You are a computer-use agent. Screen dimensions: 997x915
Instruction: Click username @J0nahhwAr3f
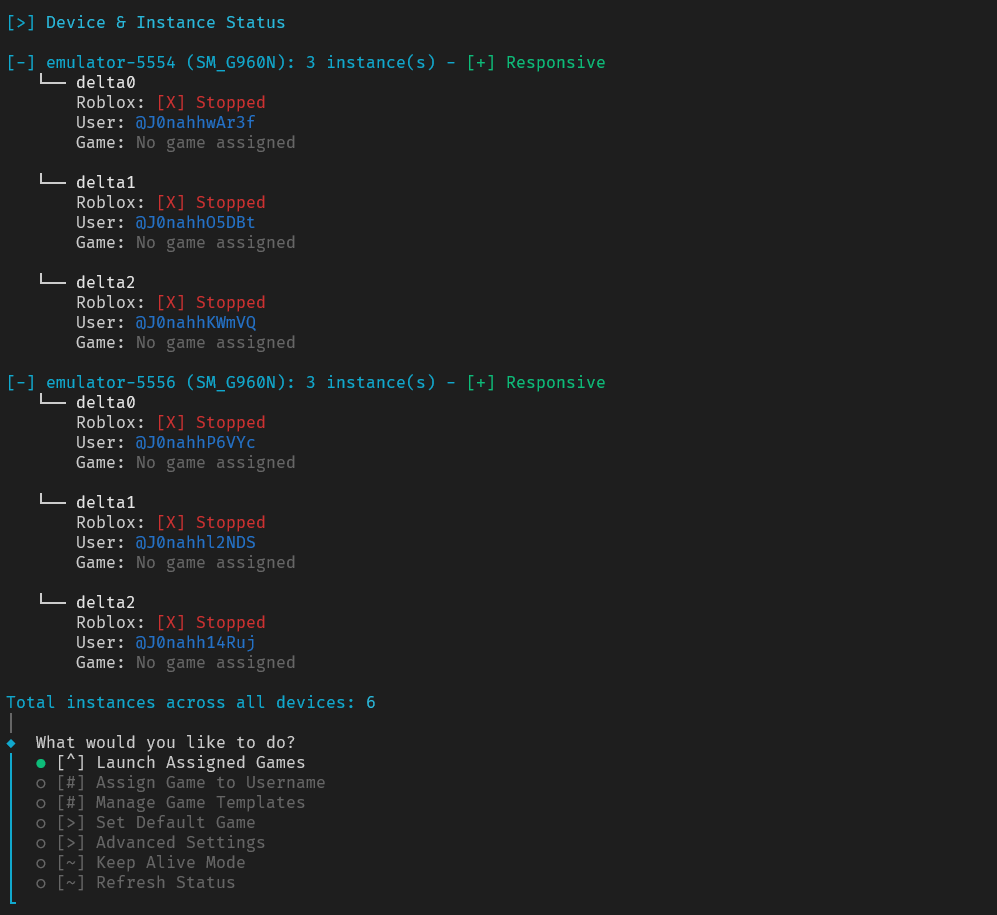195,123
